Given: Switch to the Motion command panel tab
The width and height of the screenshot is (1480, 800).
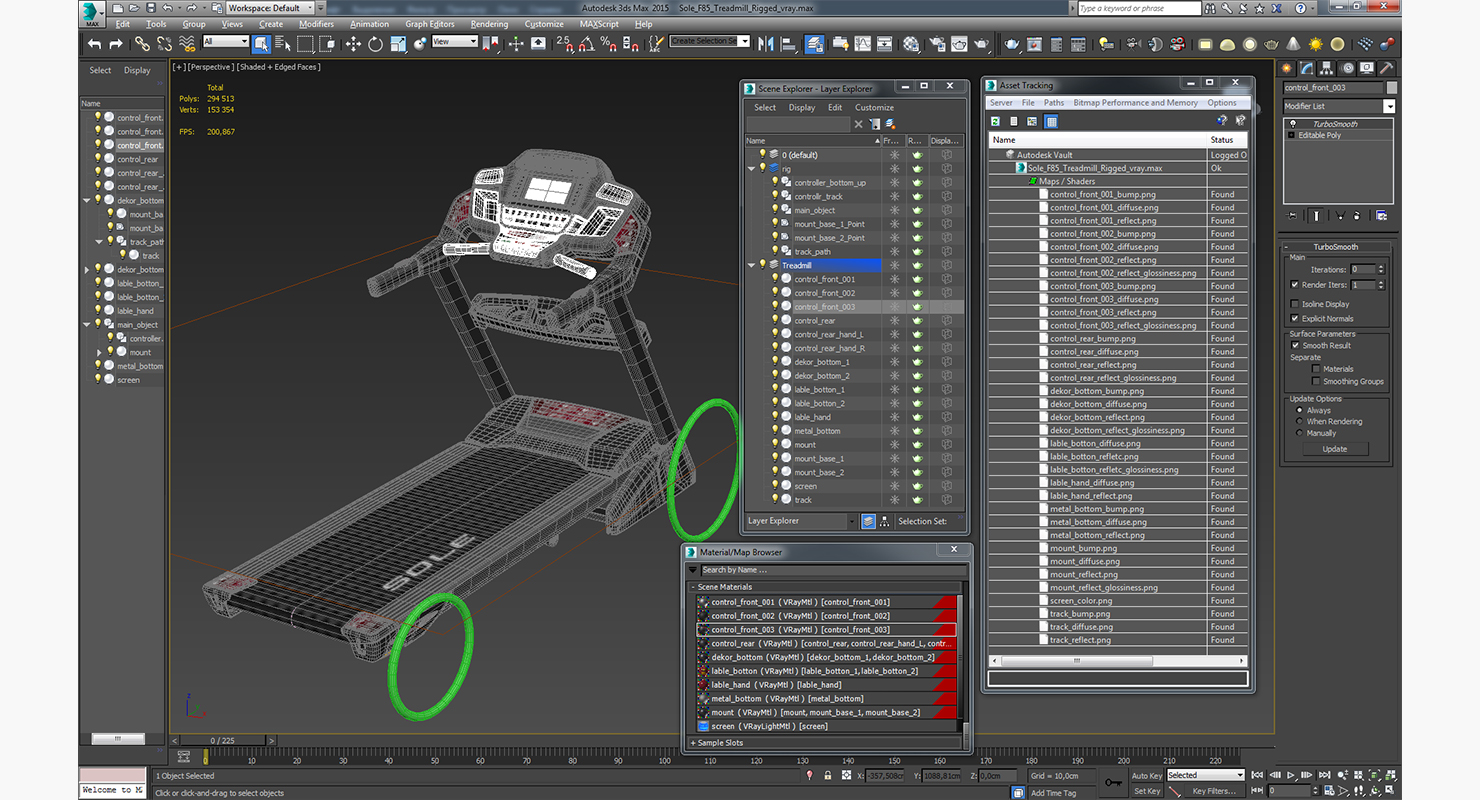Looking at the screenshot, I should coord(1348,68).
